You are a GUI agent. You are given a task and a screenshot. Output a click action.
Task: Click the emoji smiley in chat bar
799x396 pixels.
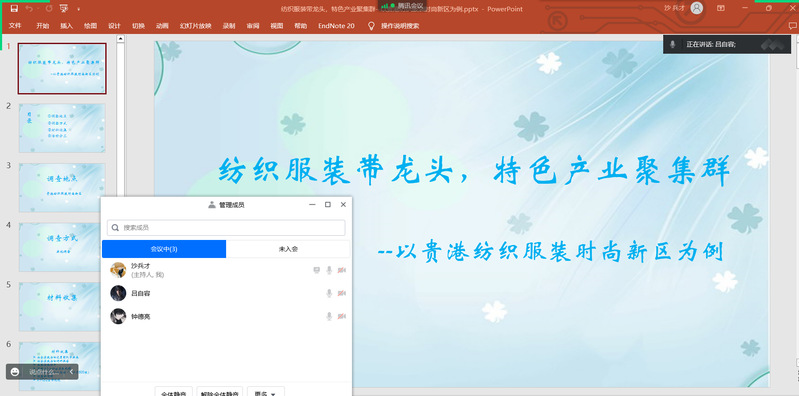pos(15,372)
